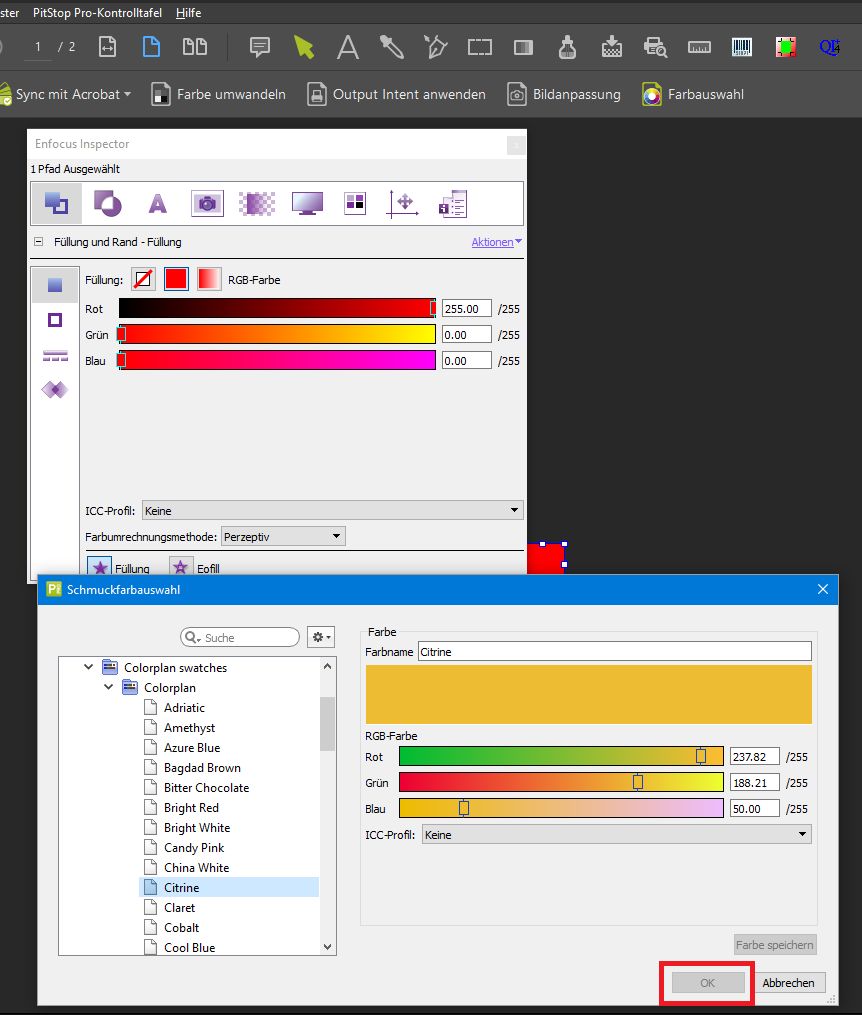
Task: Toggle the Eofill star button
Action: click(181, 568)
